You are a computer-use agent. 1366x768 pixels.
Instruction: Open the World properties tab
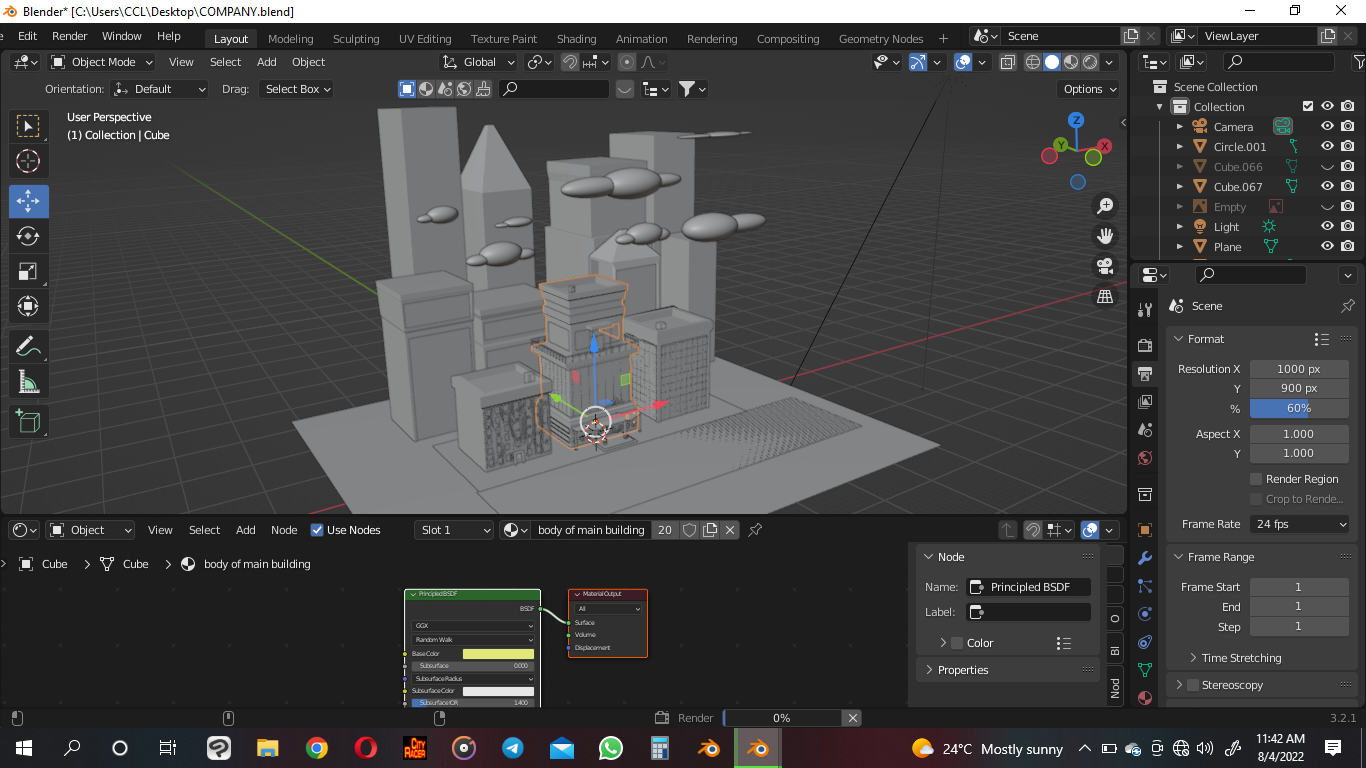point(1145,459)
